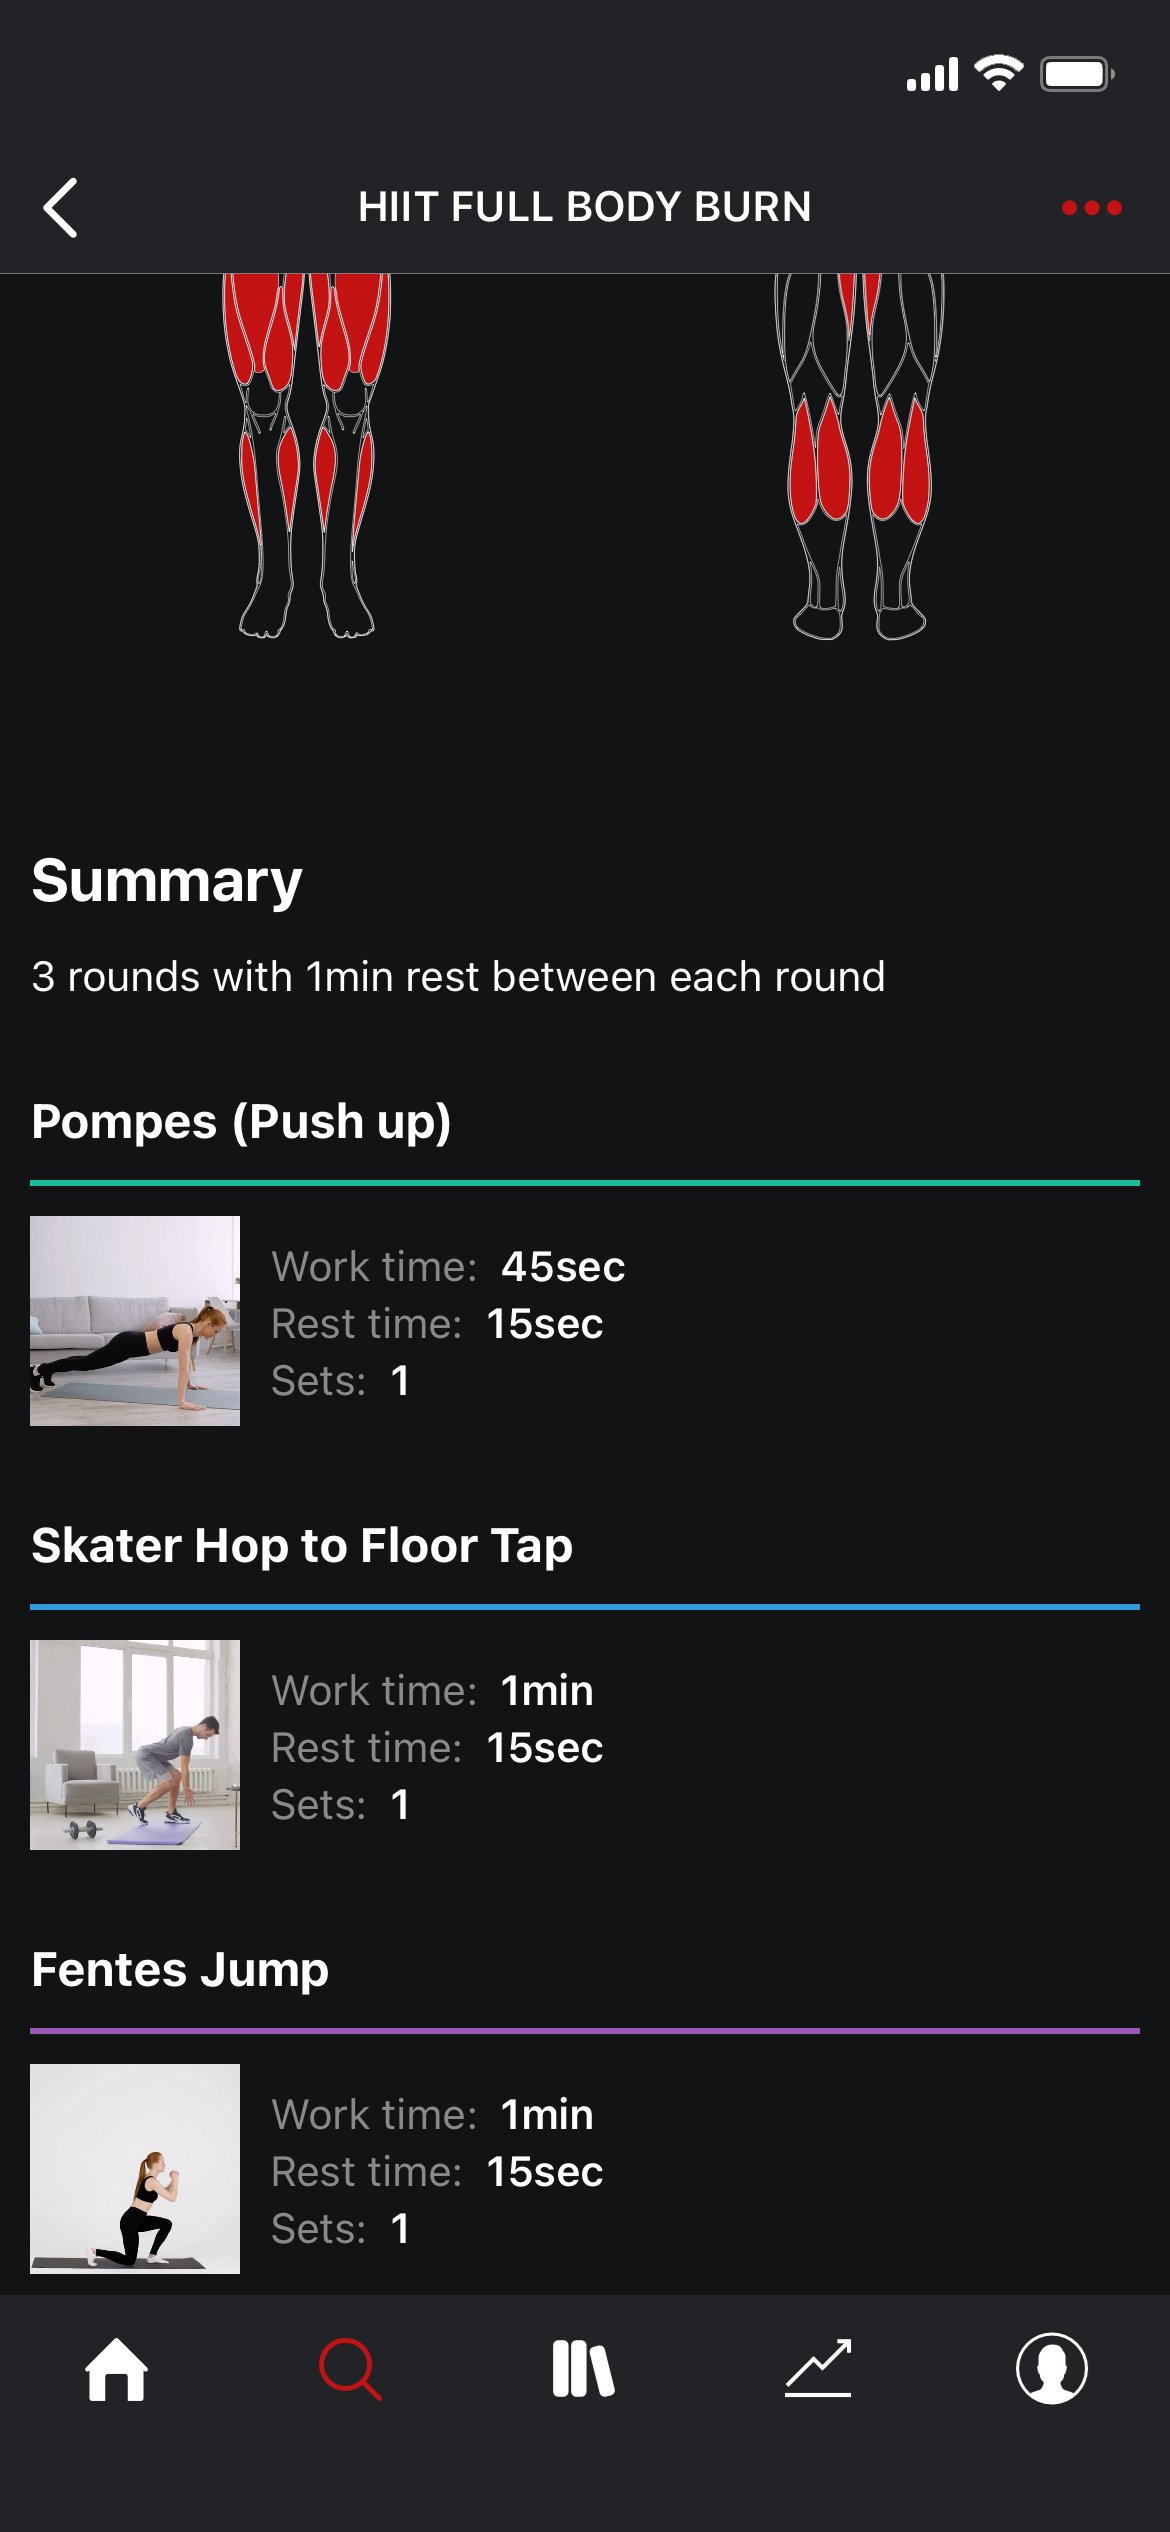
Task: Select the Skater Hop to Floor Tap heading
Action: point(302,1546)
